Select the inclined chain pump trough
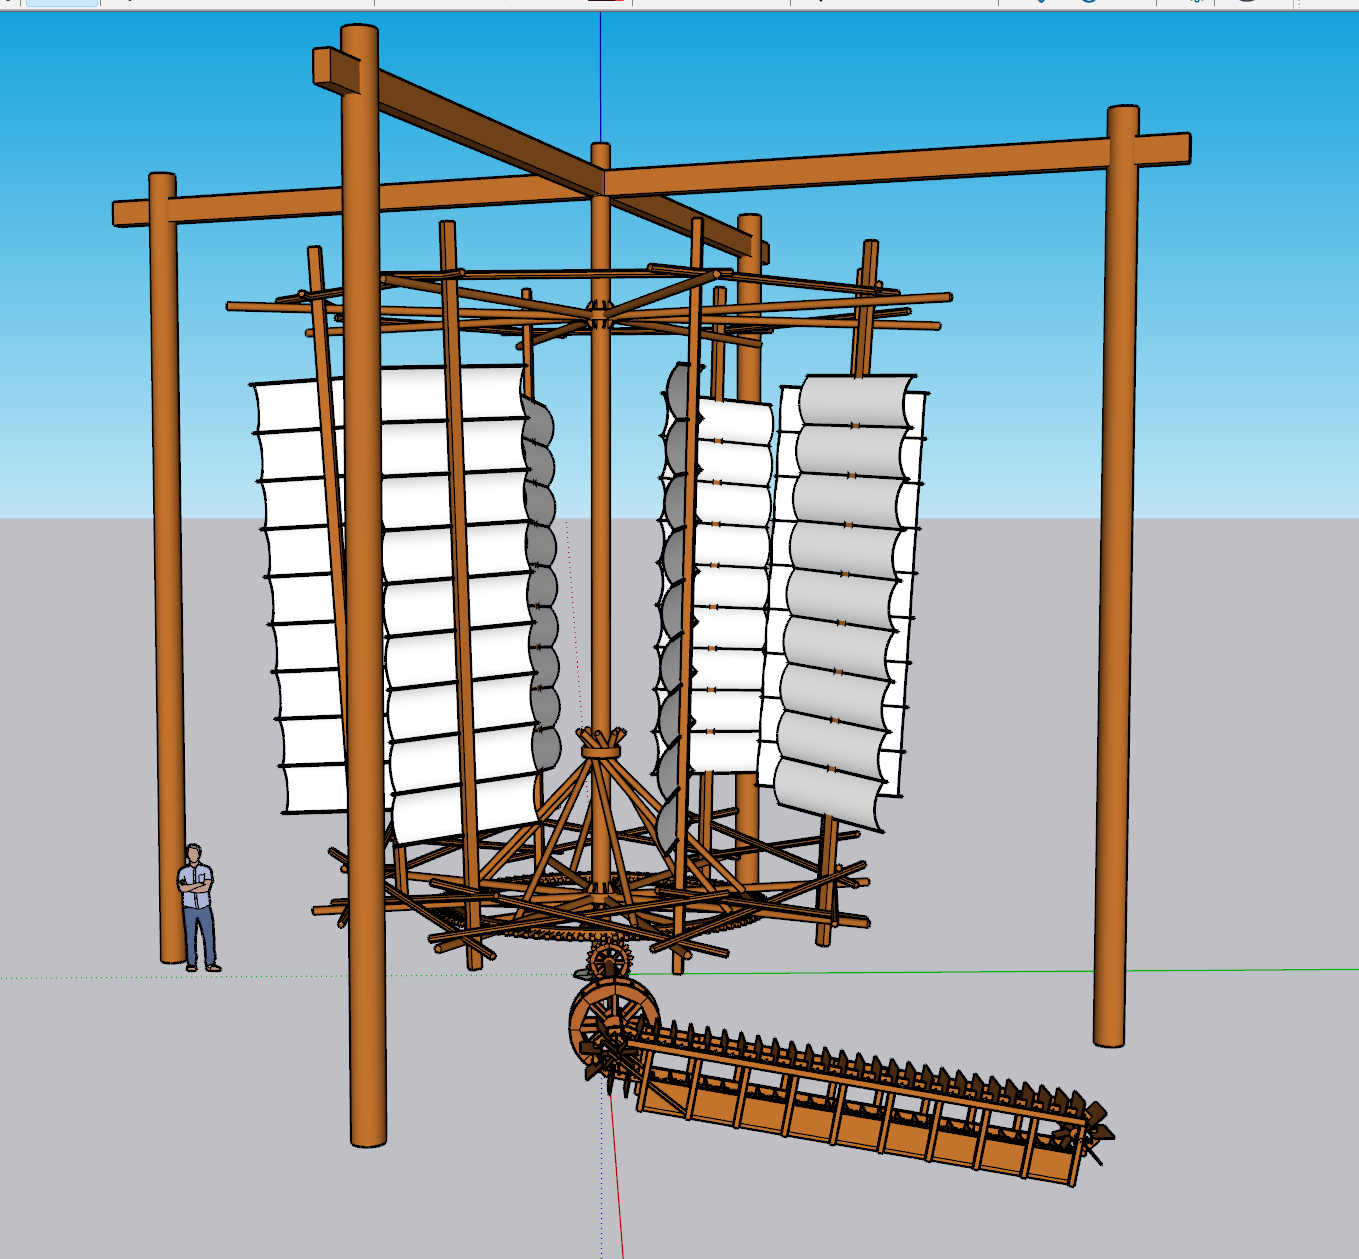Image resolution: width=1359 pixels, height=1259 pixels. pos(860,1110)
